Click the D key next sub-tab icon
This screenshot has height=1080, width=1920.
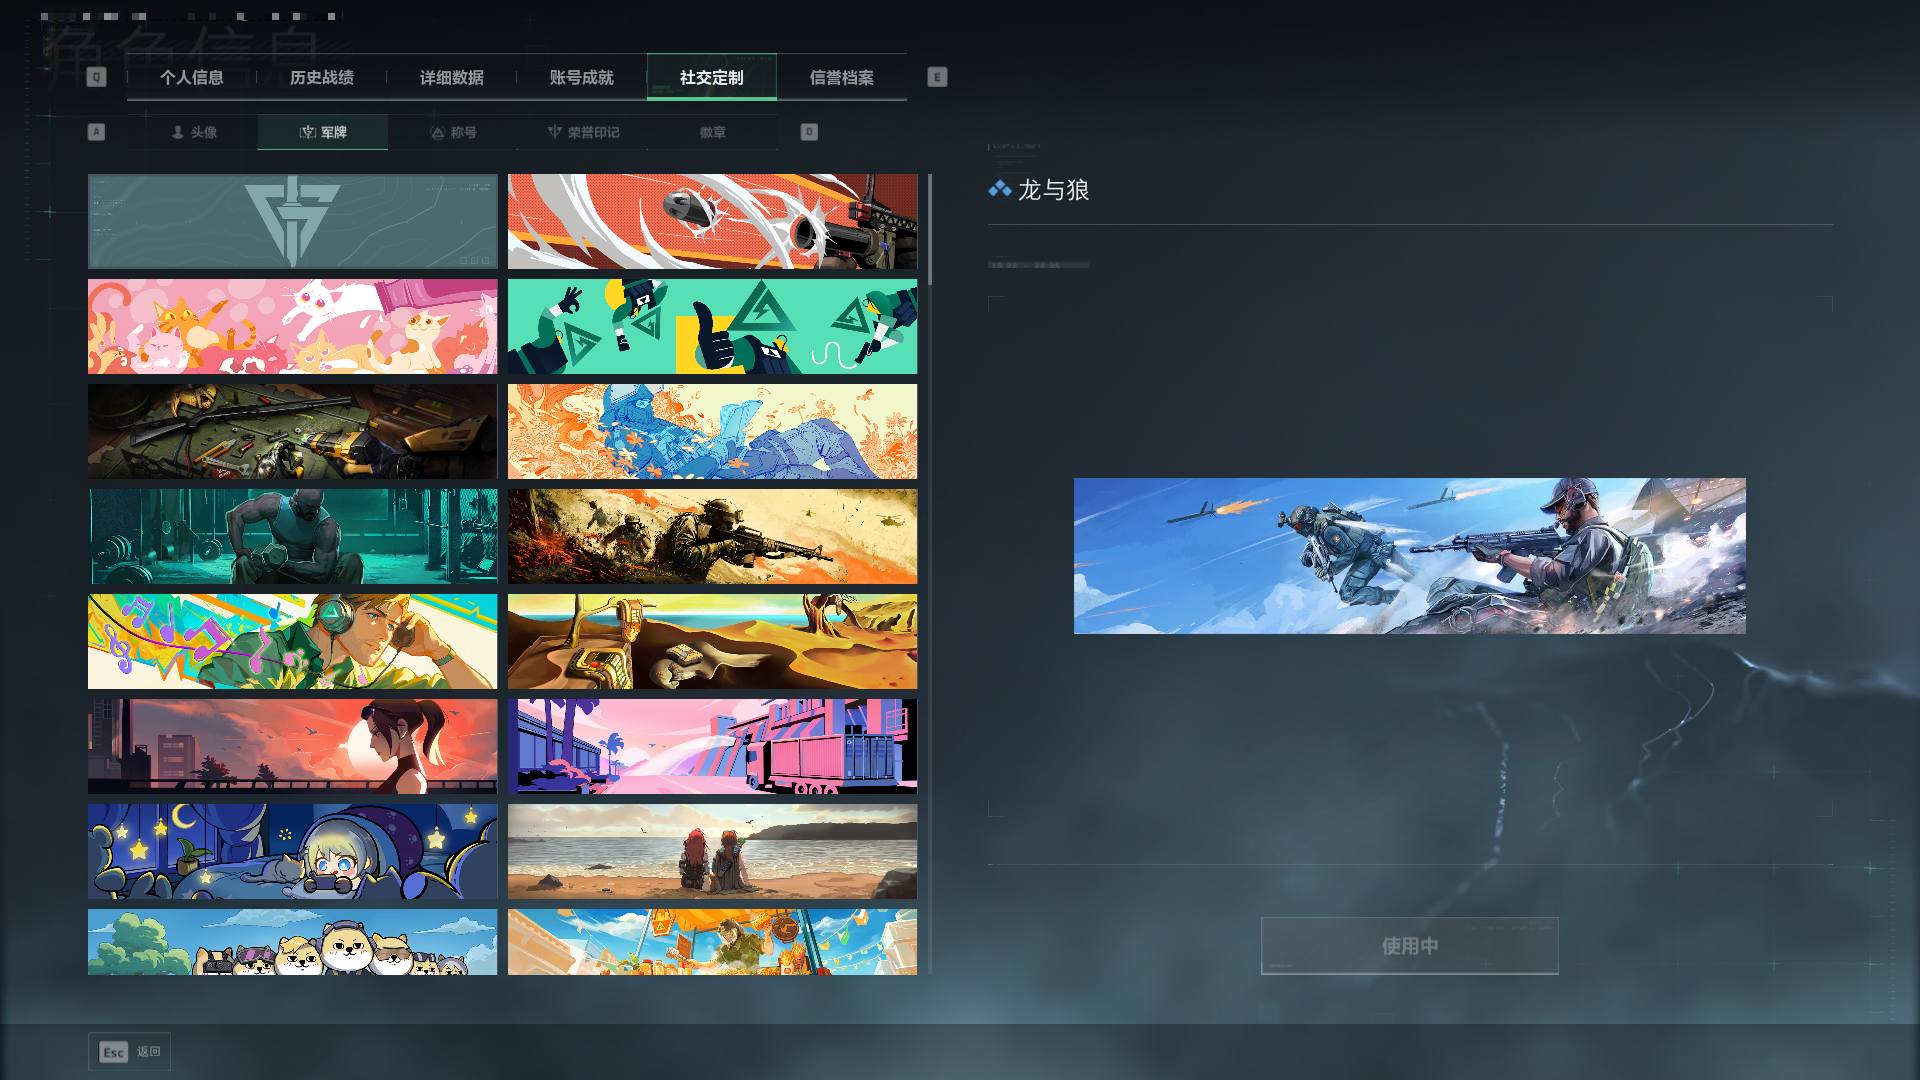pos(809,132)
